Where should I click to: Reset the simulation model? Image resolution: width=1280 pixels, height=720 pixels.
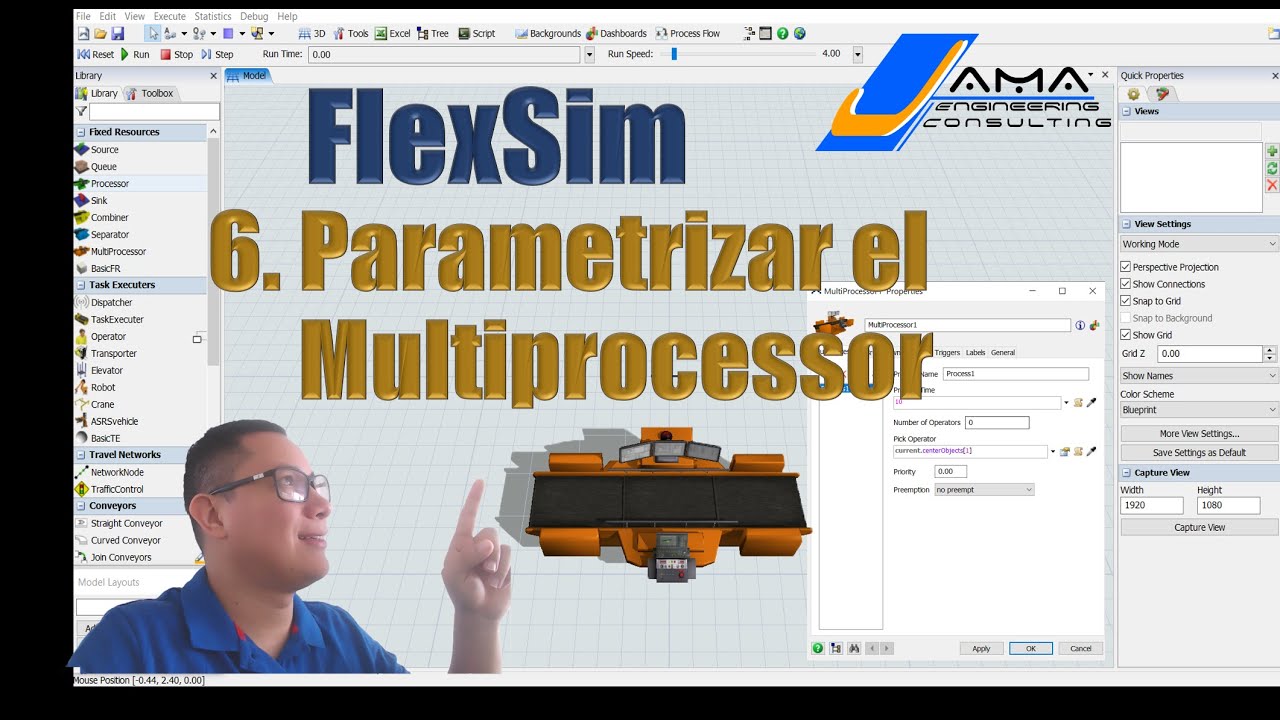coord(96,54)
